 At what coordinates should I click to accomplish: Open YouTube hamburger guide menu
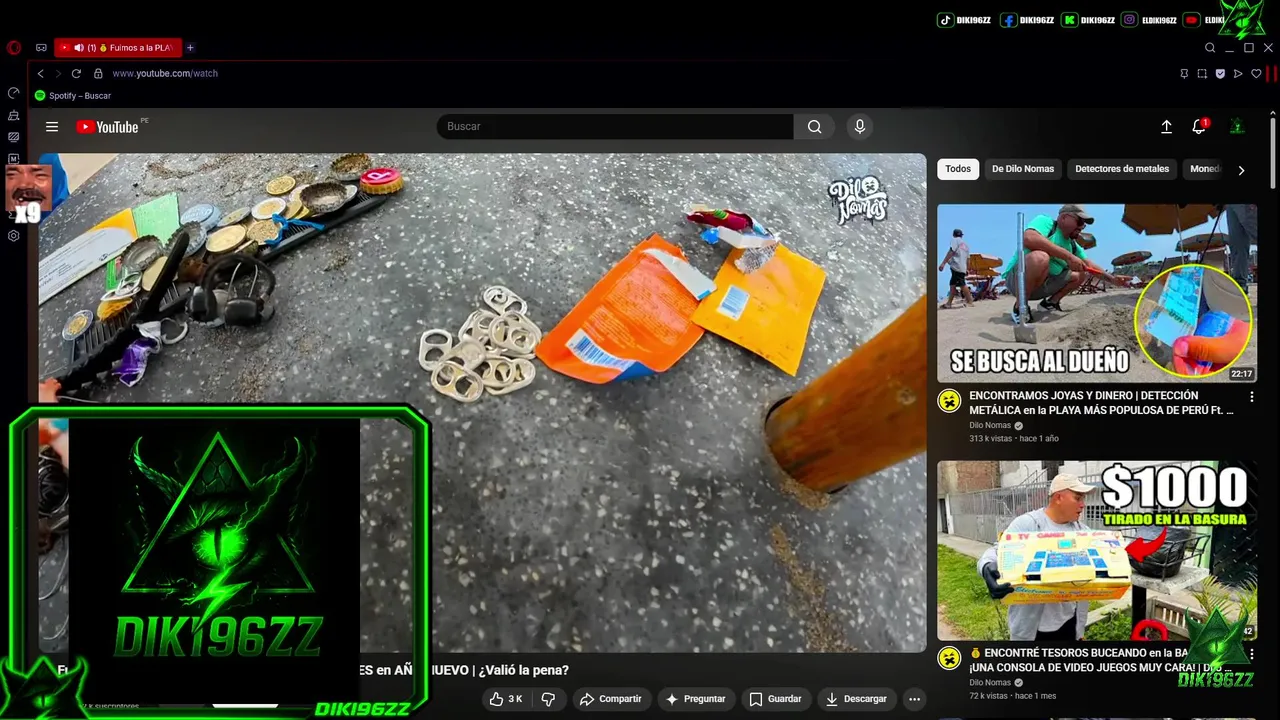click(52, 127)
